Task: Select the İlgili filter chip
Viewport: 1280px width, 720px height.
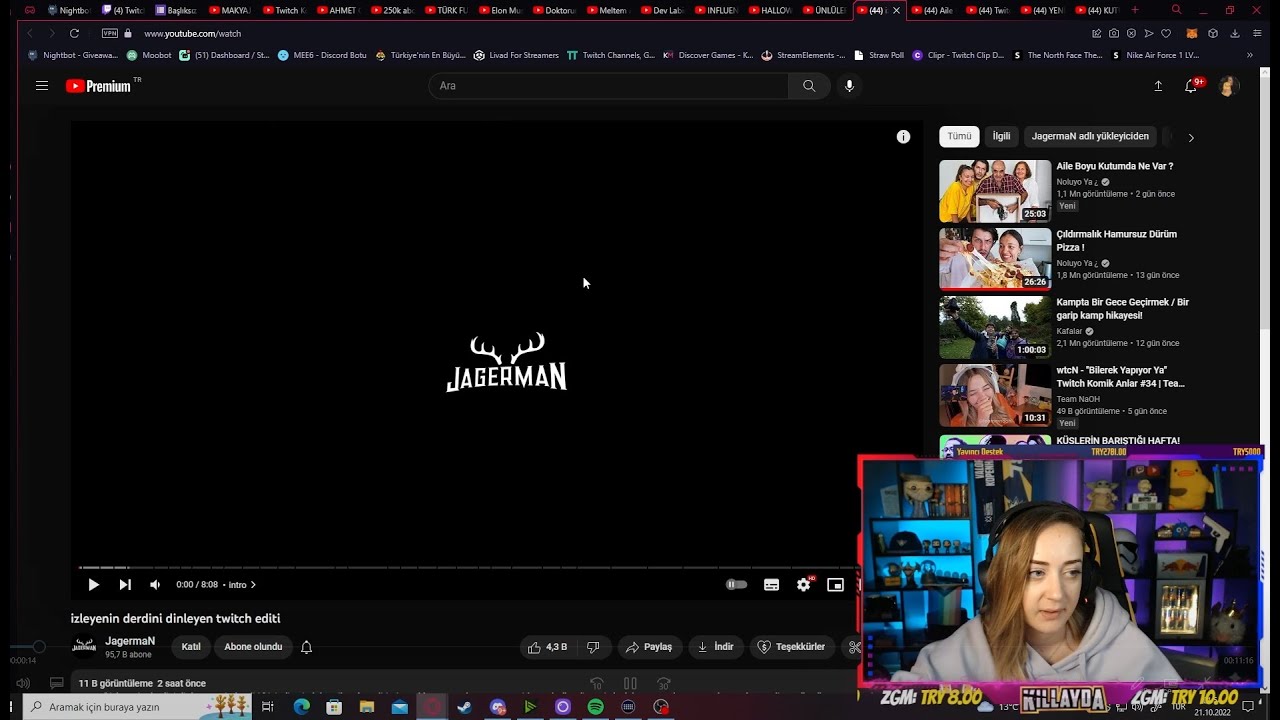Action: [1001, 136]
